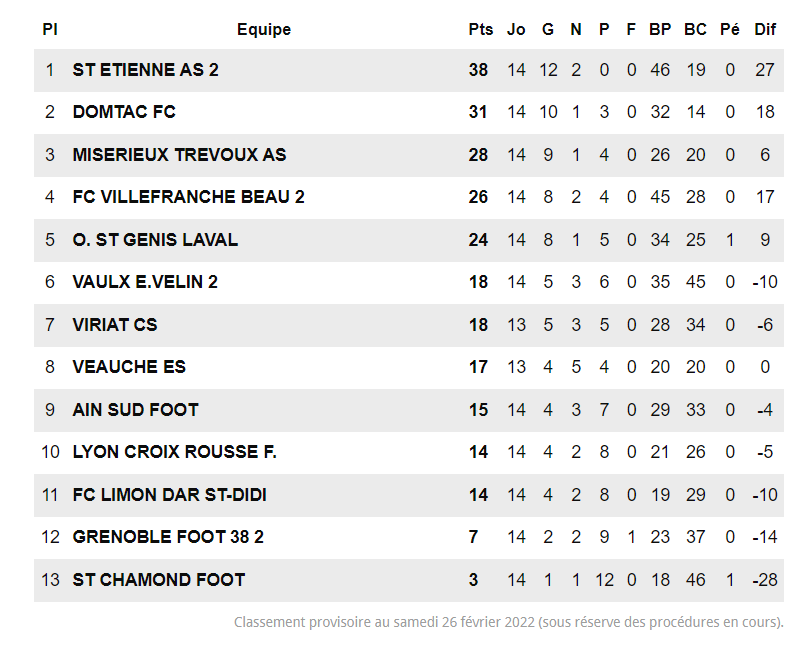Open ST CHAMOND FOOT team link

pyautogui.click(x=158, y=580)
